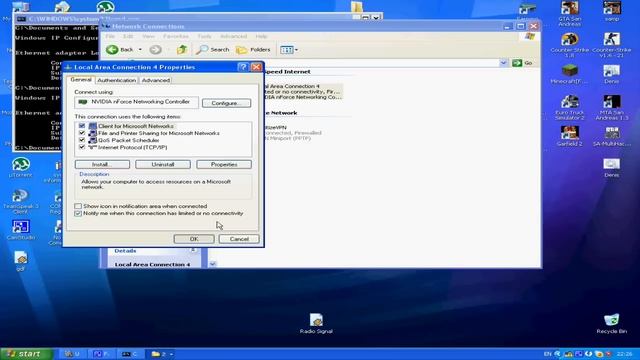Open the samp desktop shortcut
This screenshot has height=360, width=640.
tap(611, 11)
